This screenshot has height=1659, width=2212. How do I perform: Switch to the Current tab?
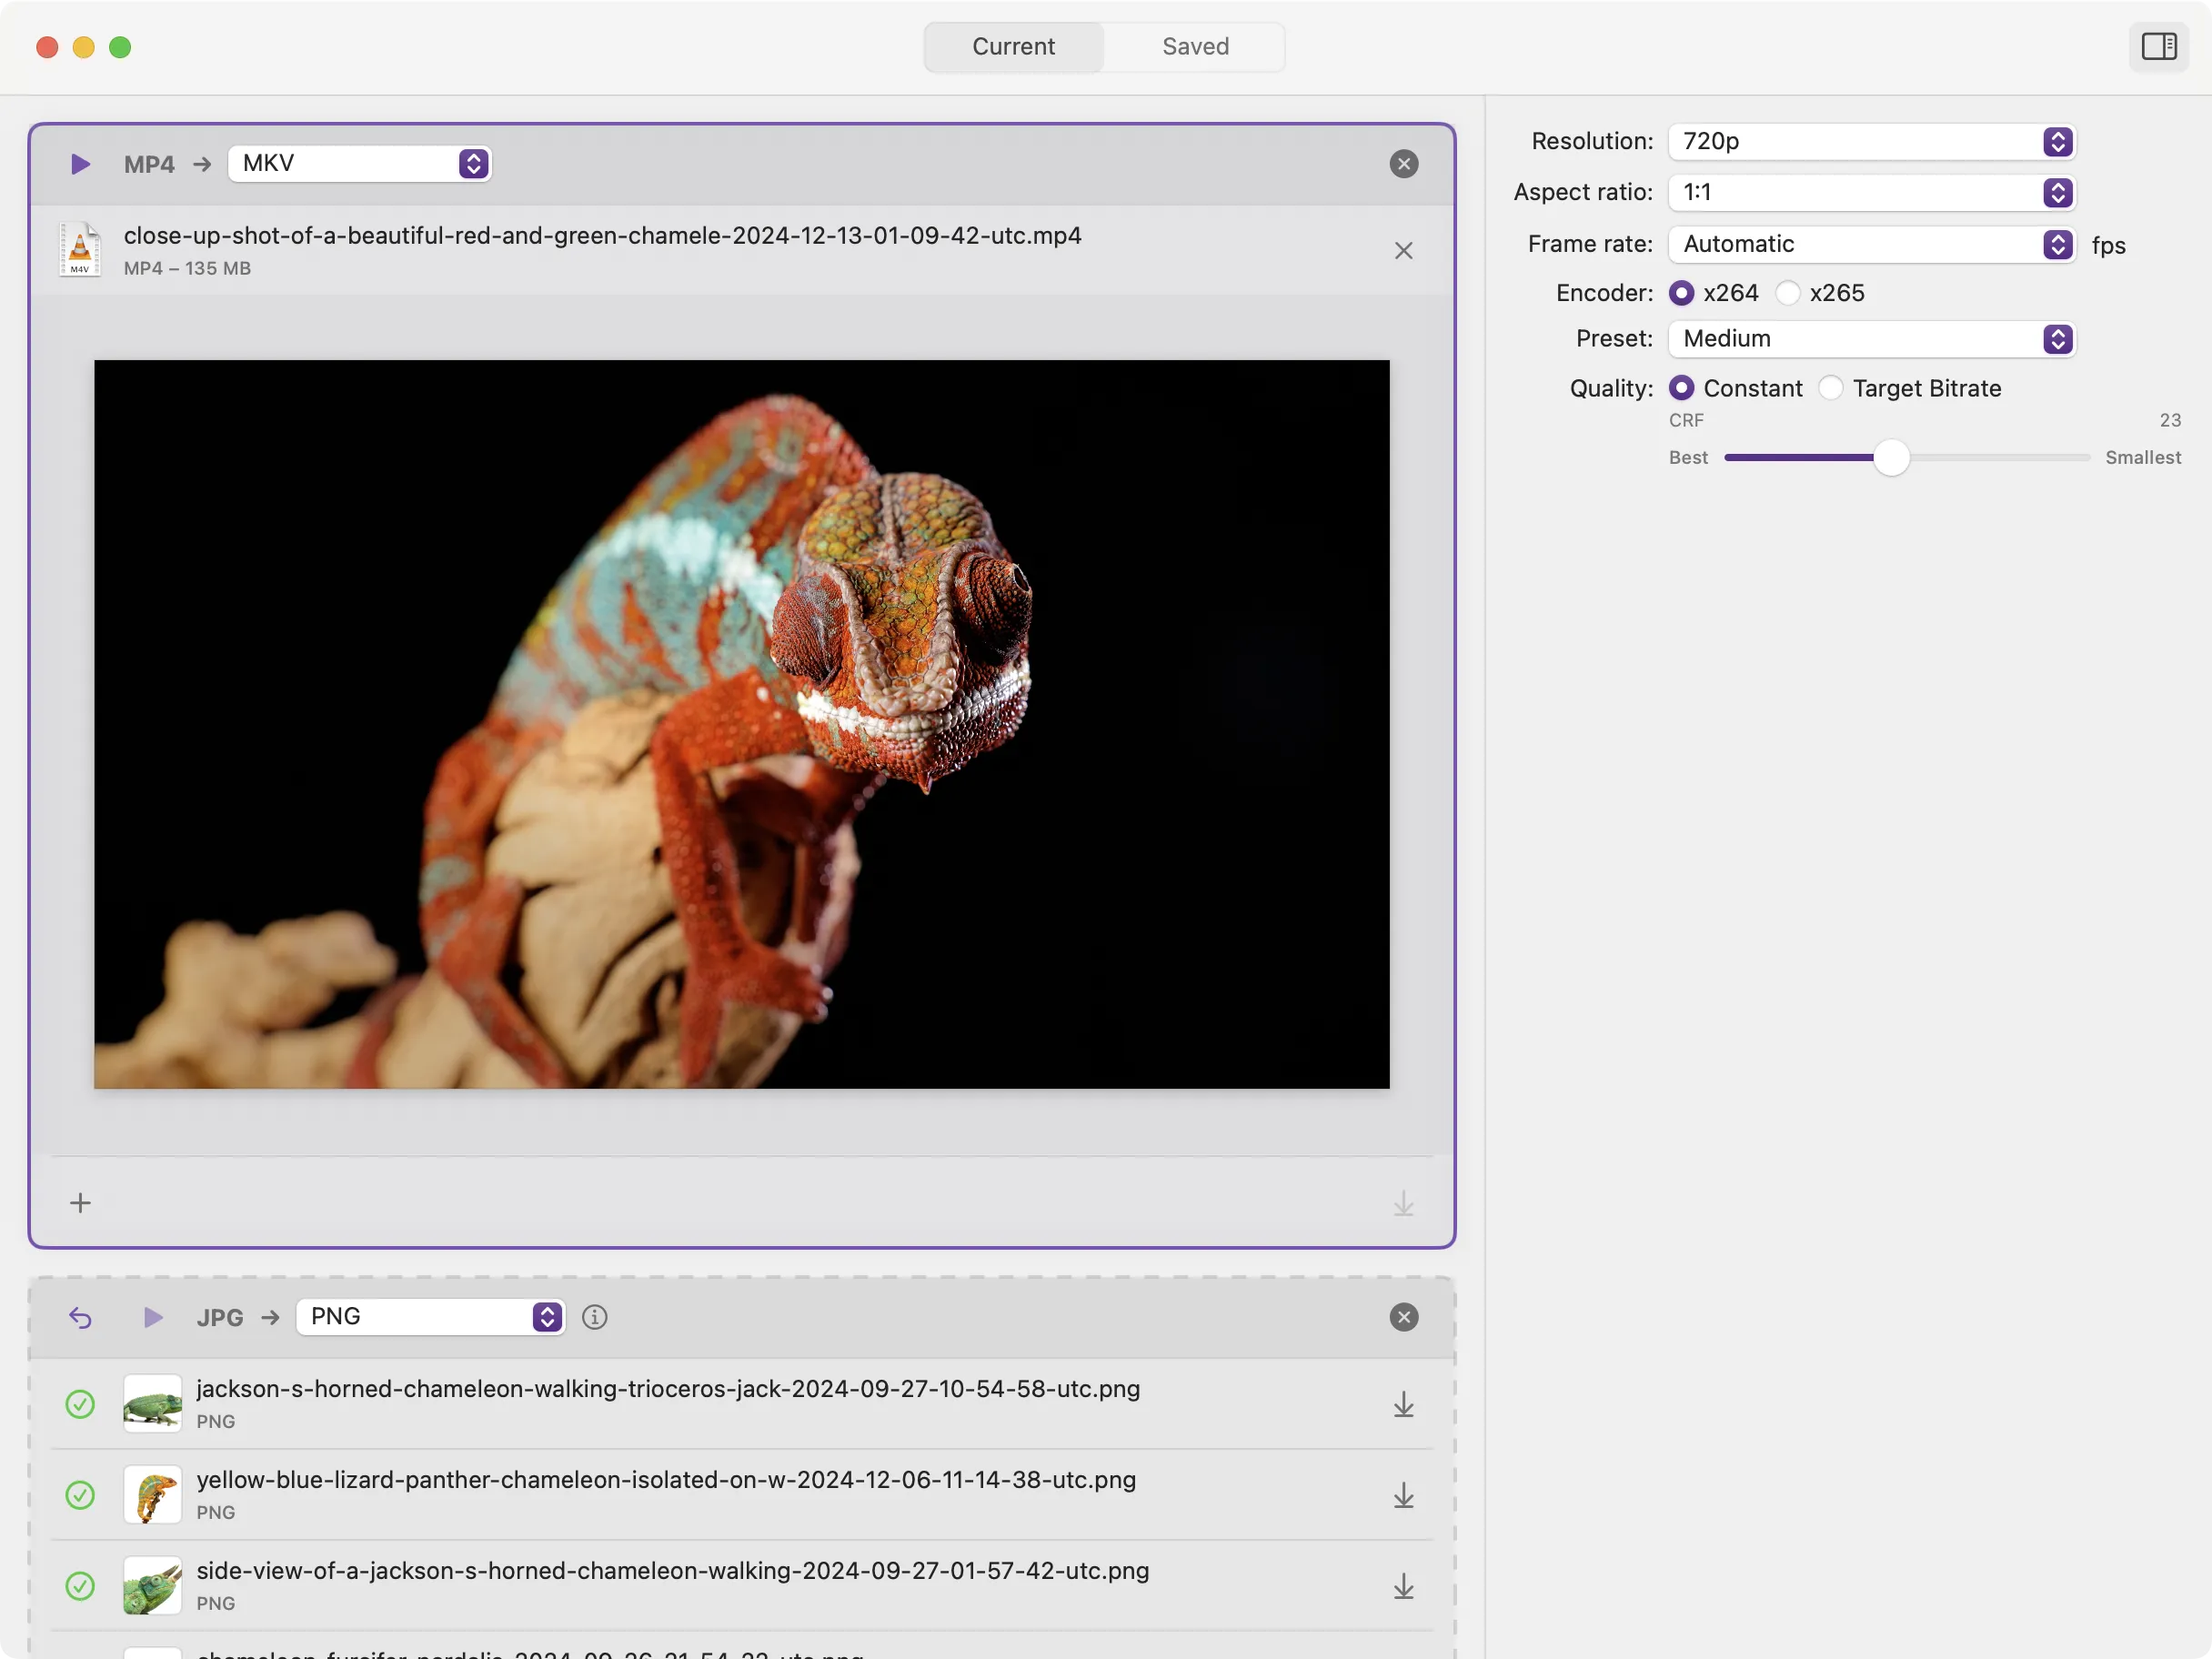[x=1013, y=47]
